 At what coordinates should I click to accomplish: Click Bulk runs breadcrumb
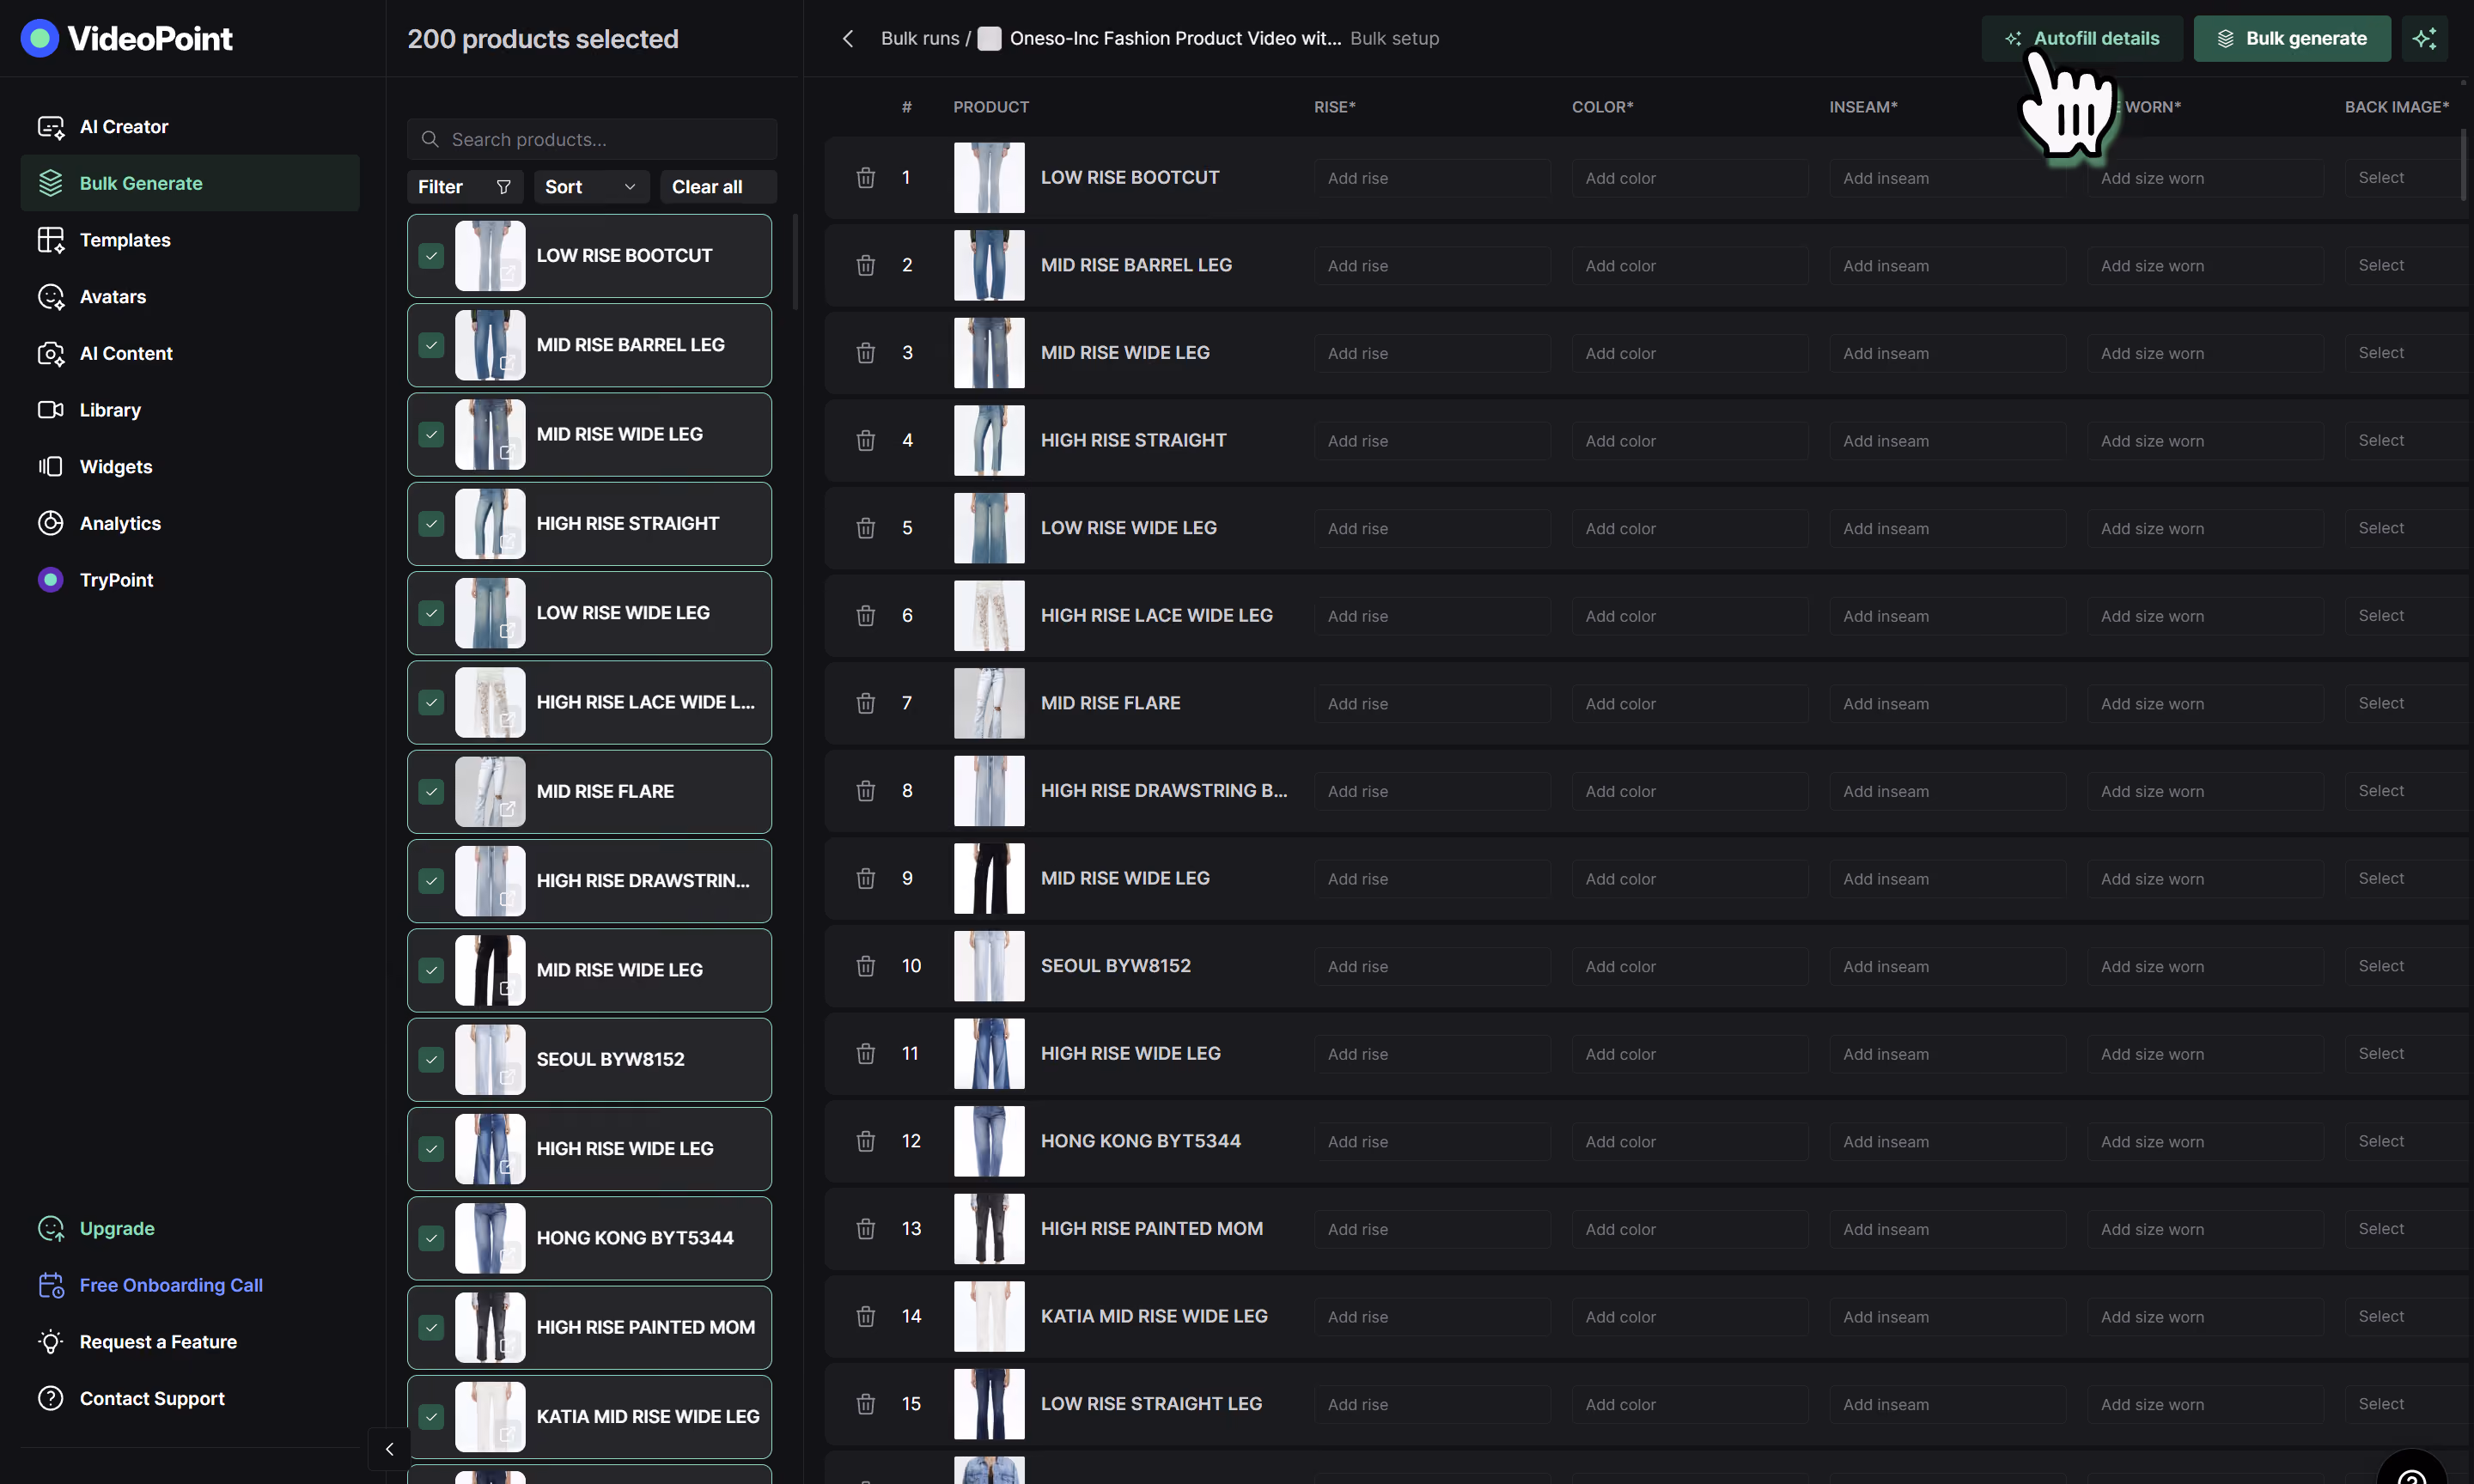[919, 38]
